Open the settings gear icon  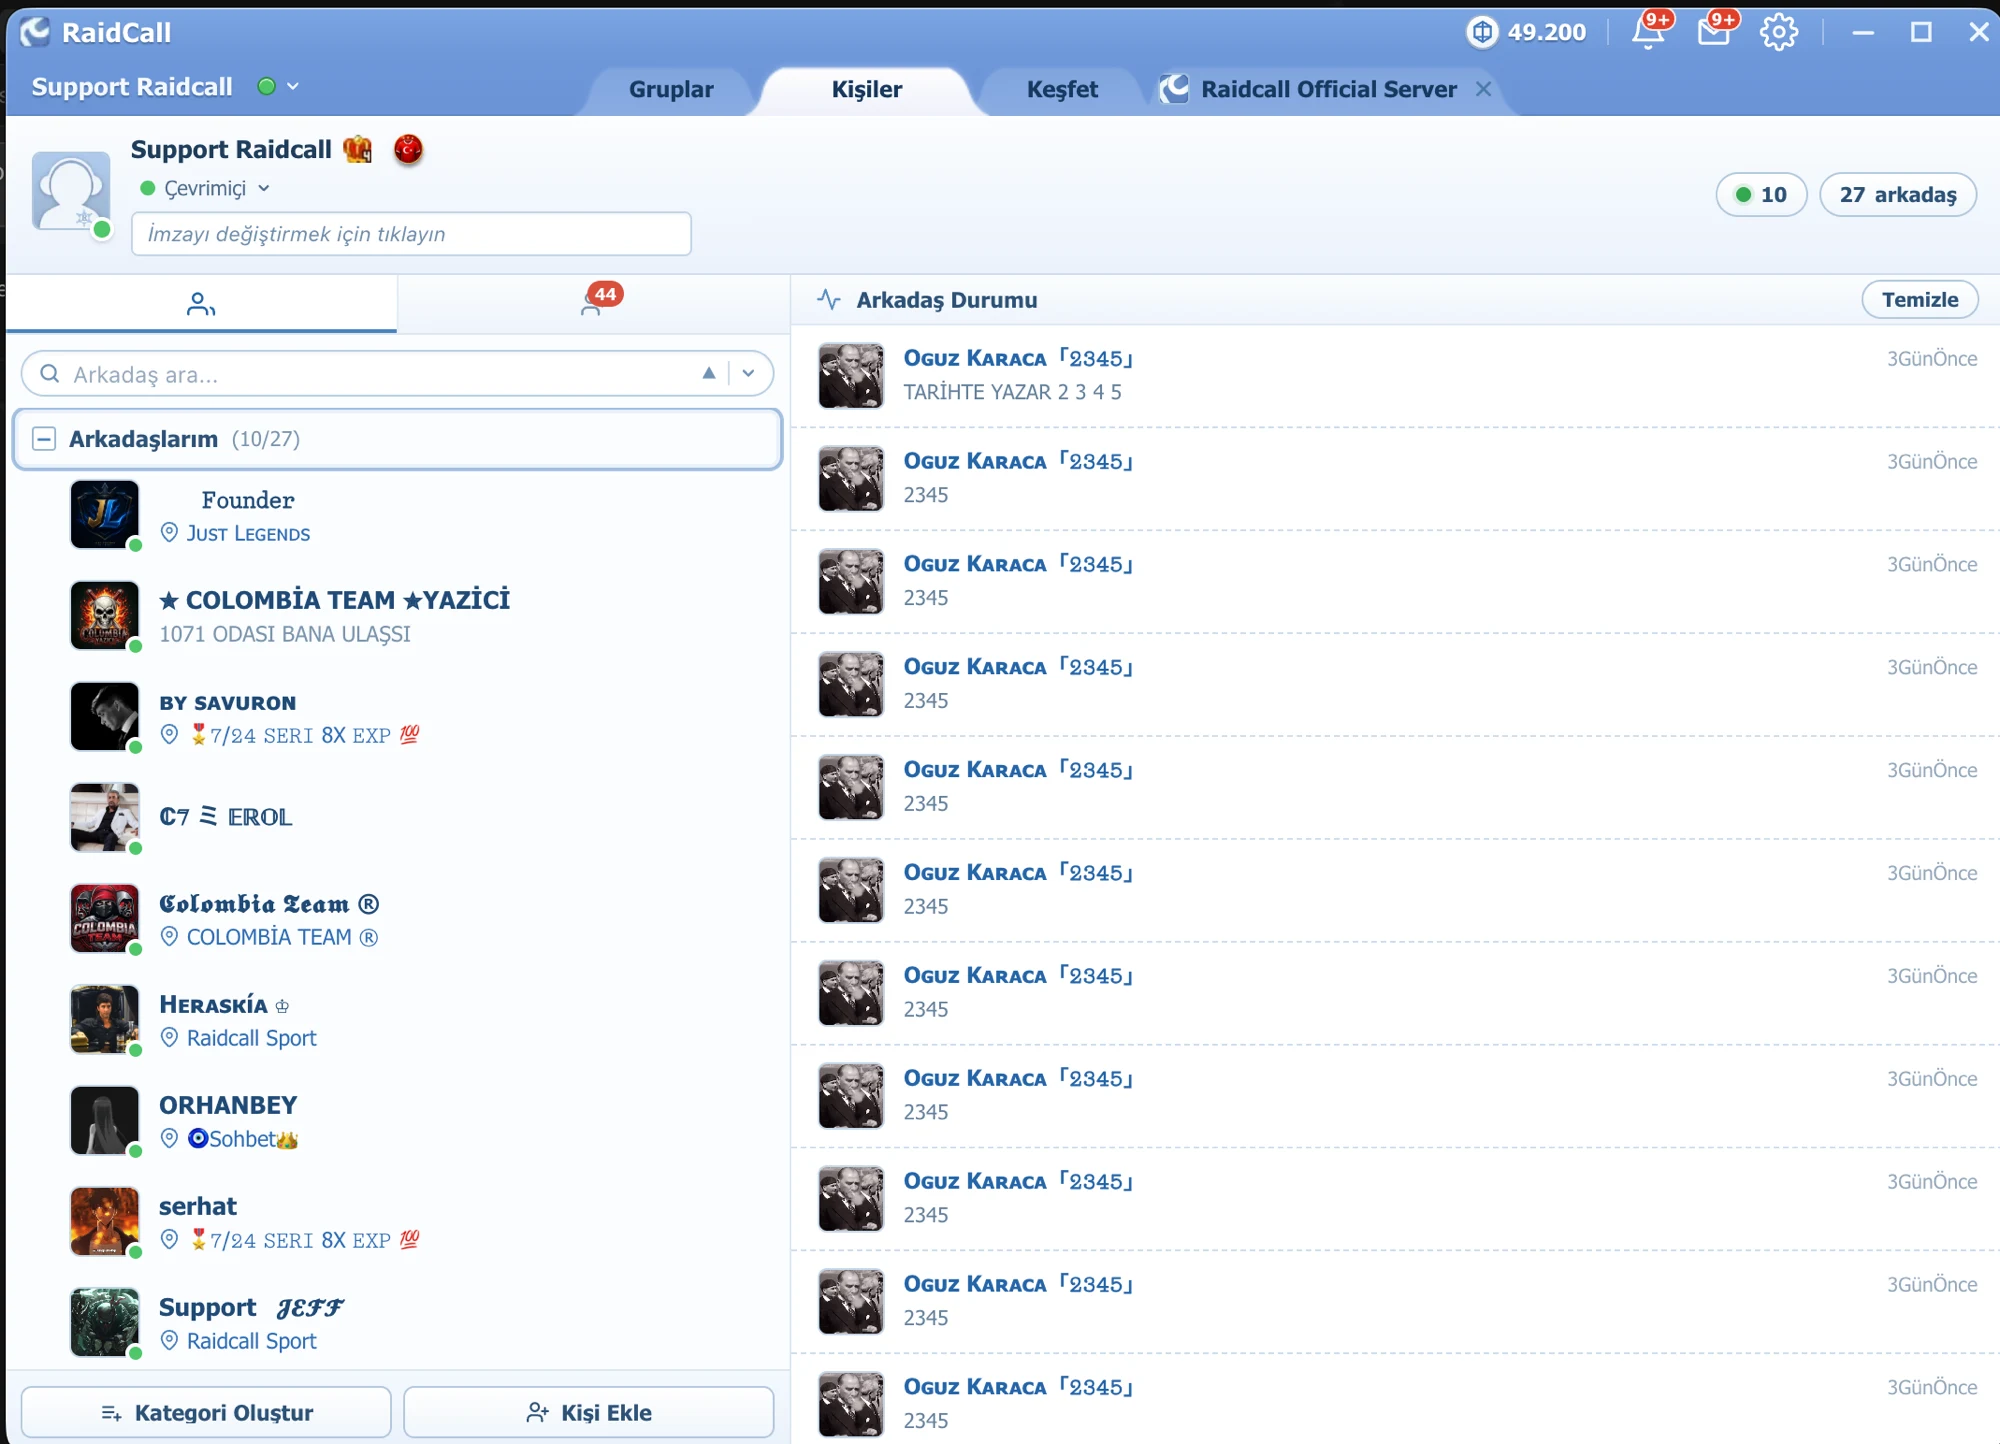(1779, 32)
